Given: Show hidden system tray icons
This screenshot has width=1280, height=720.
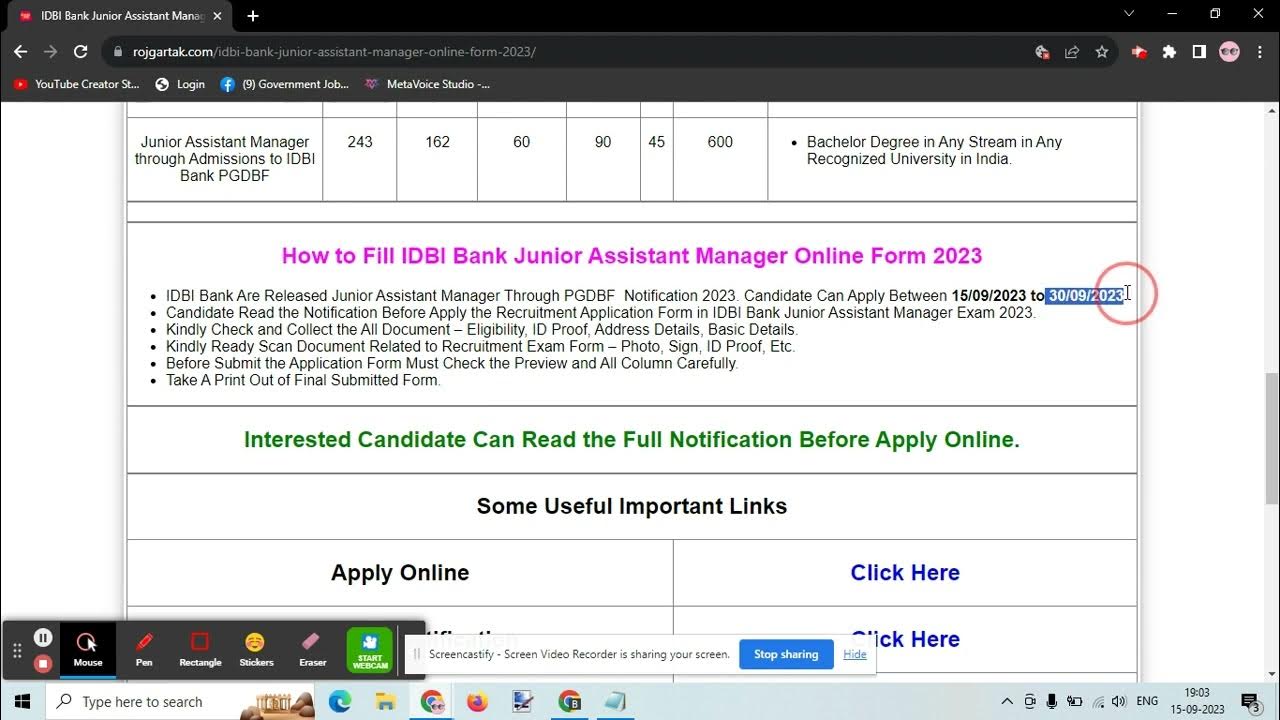Looking at the screenshot, I should click(x=1007, y=701).
